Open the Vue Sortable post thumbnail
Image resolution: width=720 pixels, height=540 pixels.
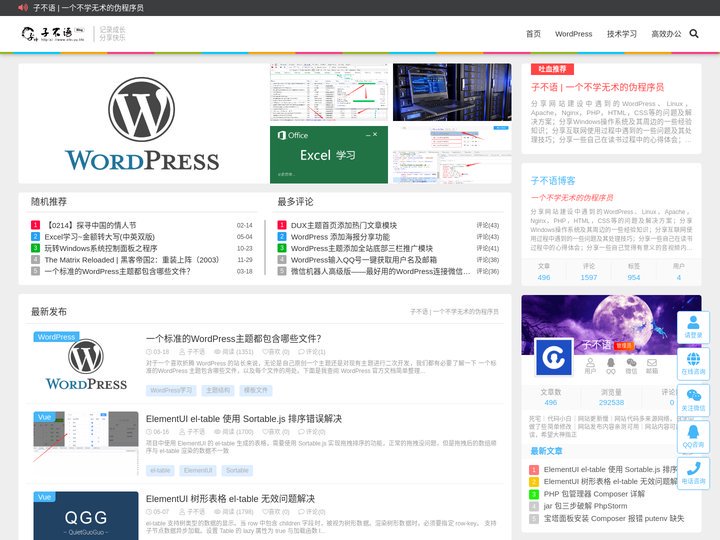point(86,444)
